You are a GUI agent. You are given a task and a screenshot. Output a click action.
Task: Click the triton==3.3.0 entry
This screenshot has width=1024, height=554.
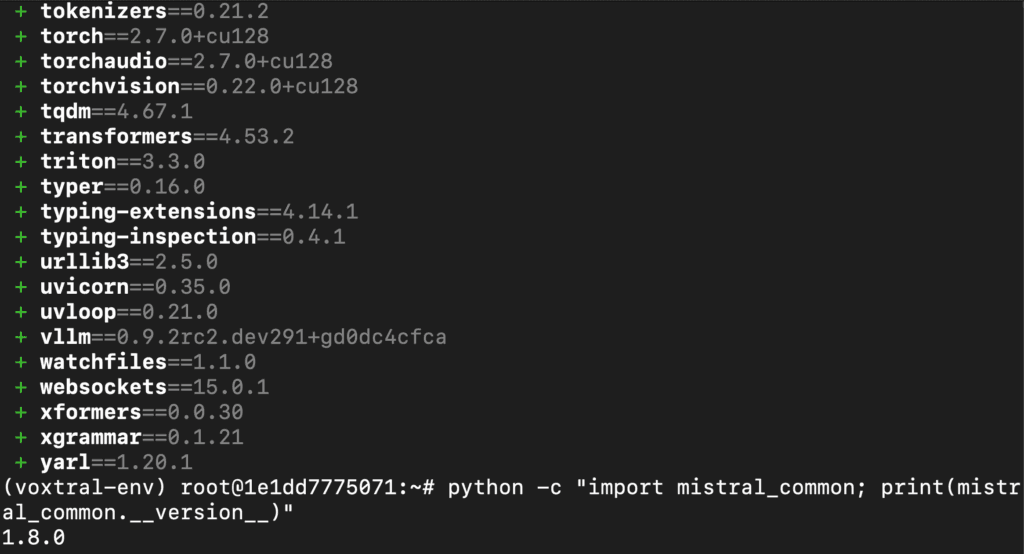tap(123, 161)
